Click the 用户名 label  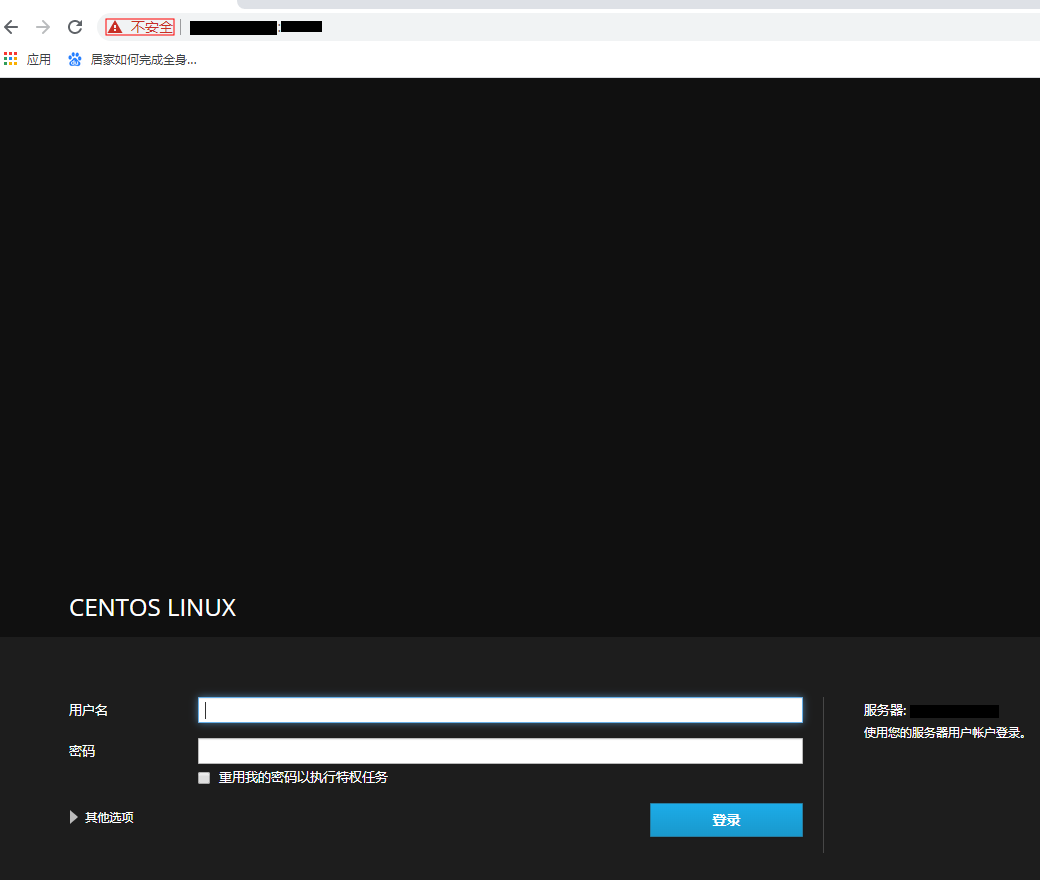tap(88, 710)
